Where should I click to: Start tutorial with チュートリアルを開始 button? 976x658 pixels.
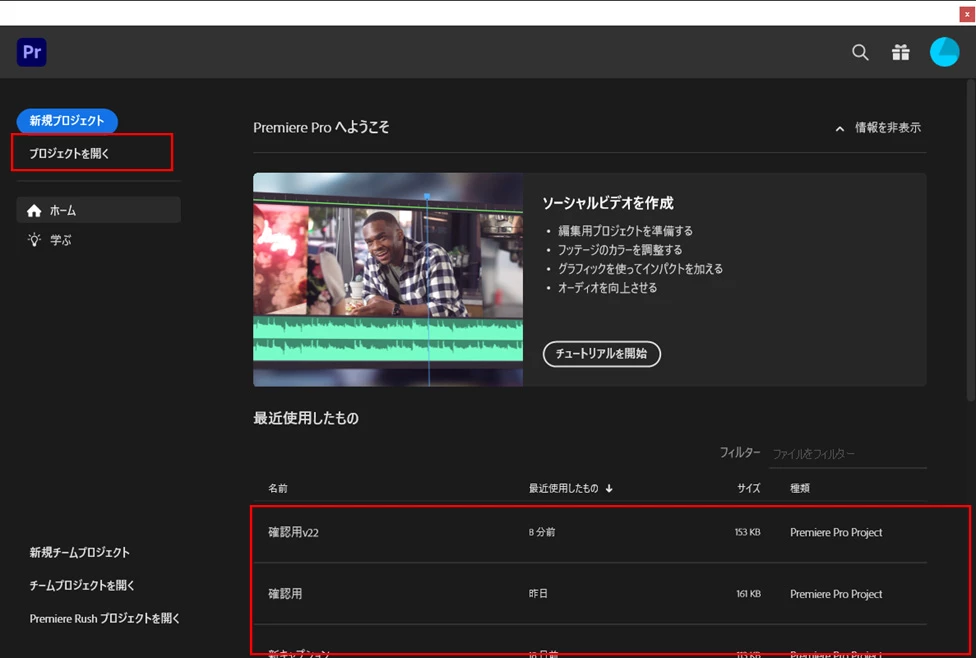click(x=601, y=354)
